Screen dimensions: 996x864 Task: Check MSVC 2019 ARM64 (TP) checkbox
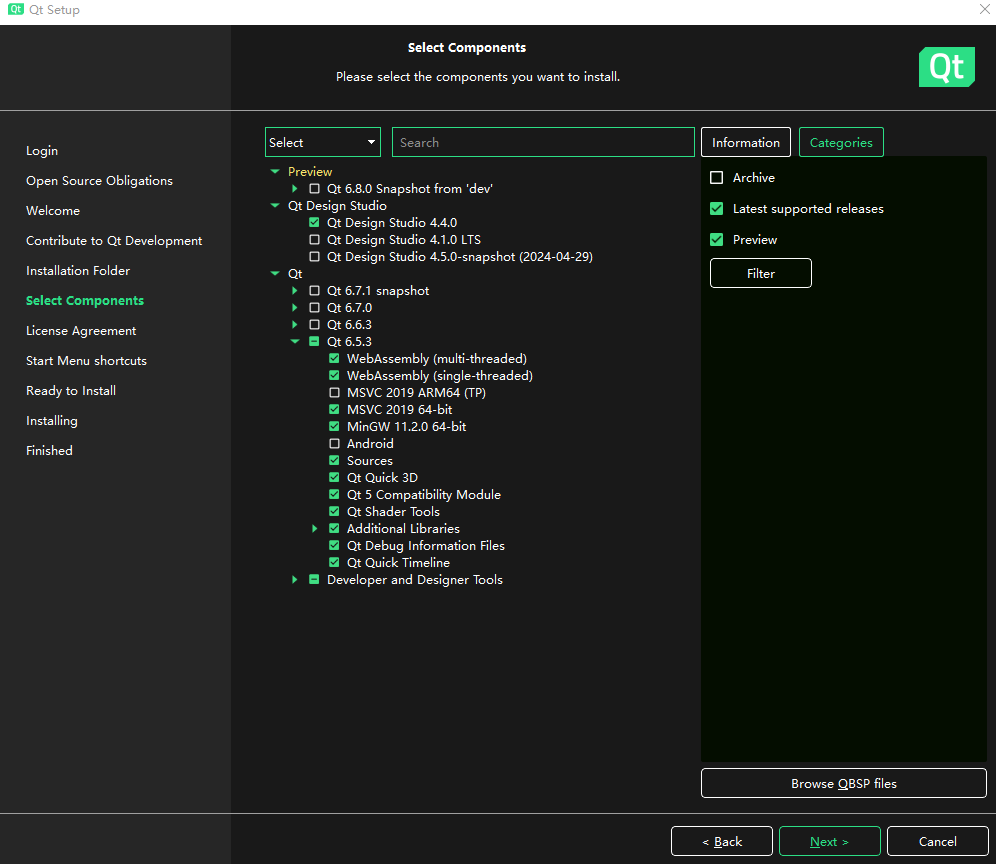pos(334,393)
